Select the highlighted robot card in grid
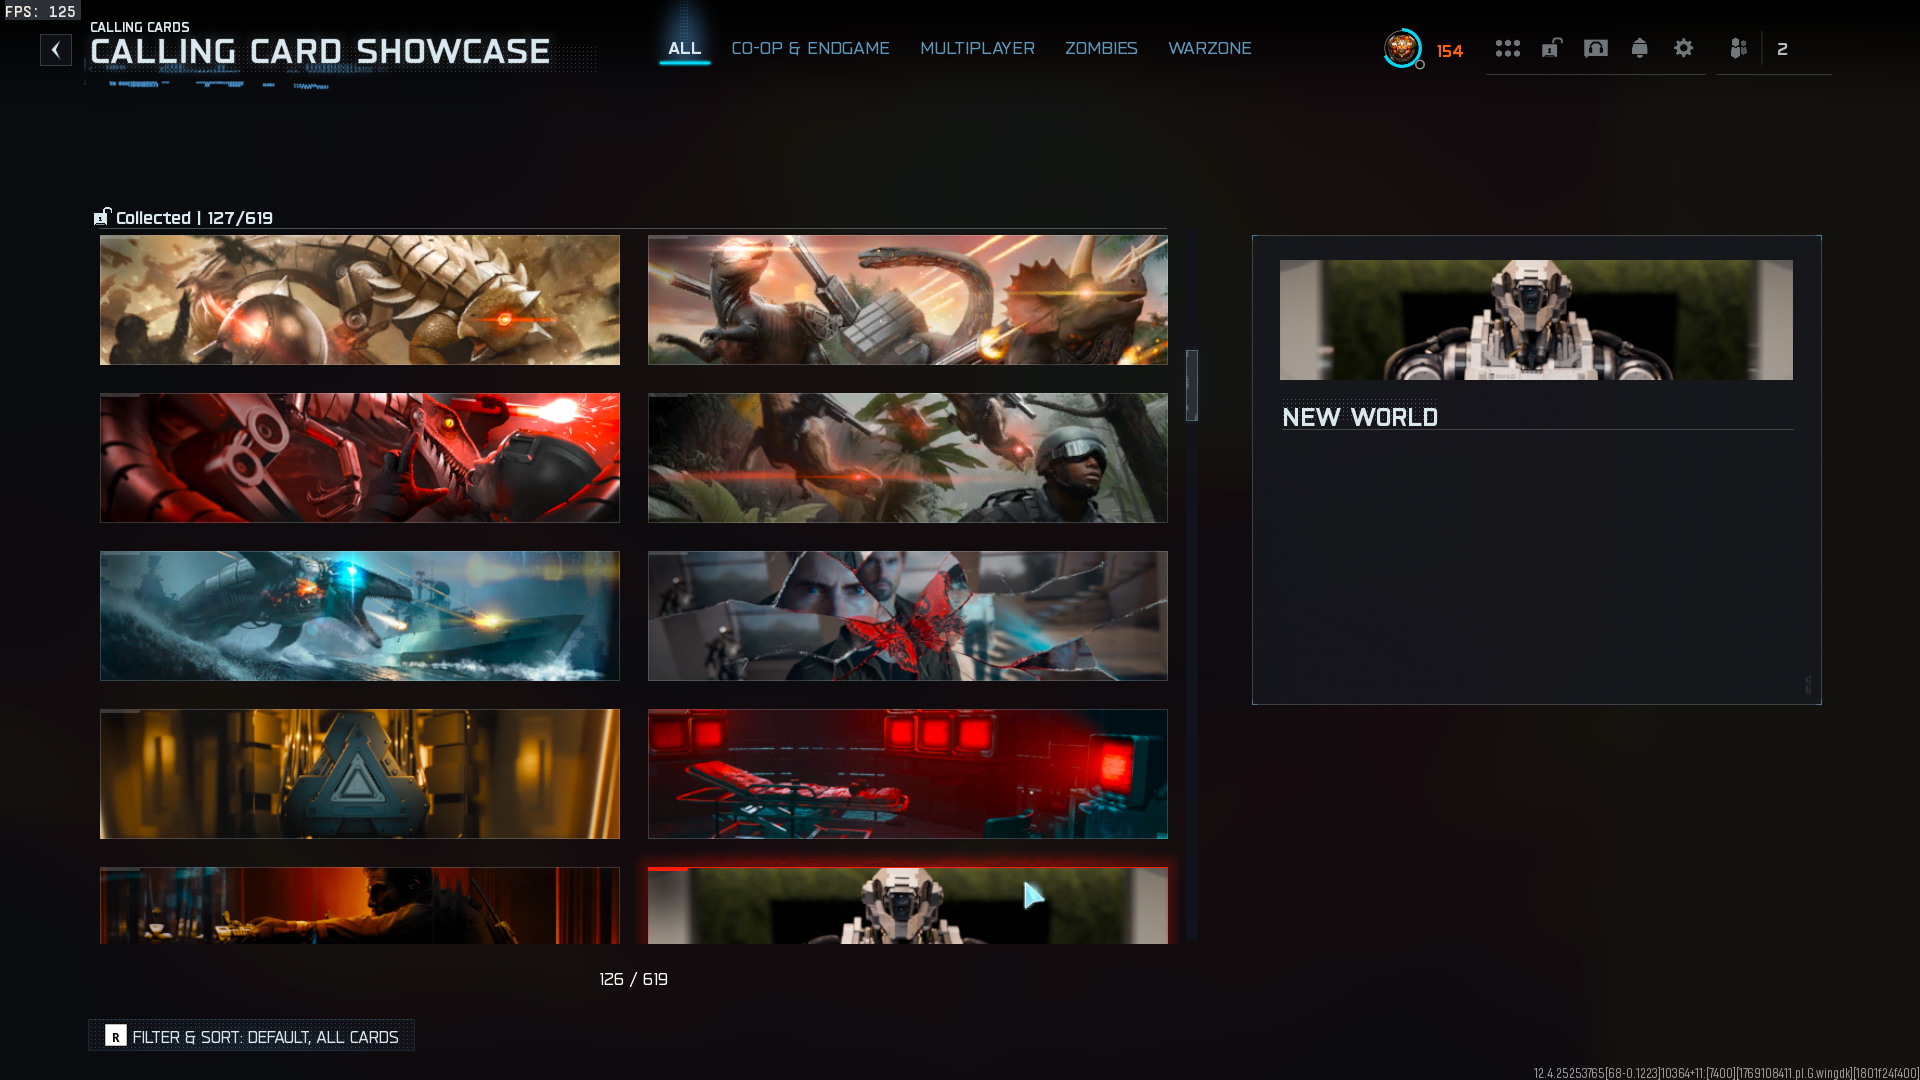1920x1080 pixels. point(908,905)
